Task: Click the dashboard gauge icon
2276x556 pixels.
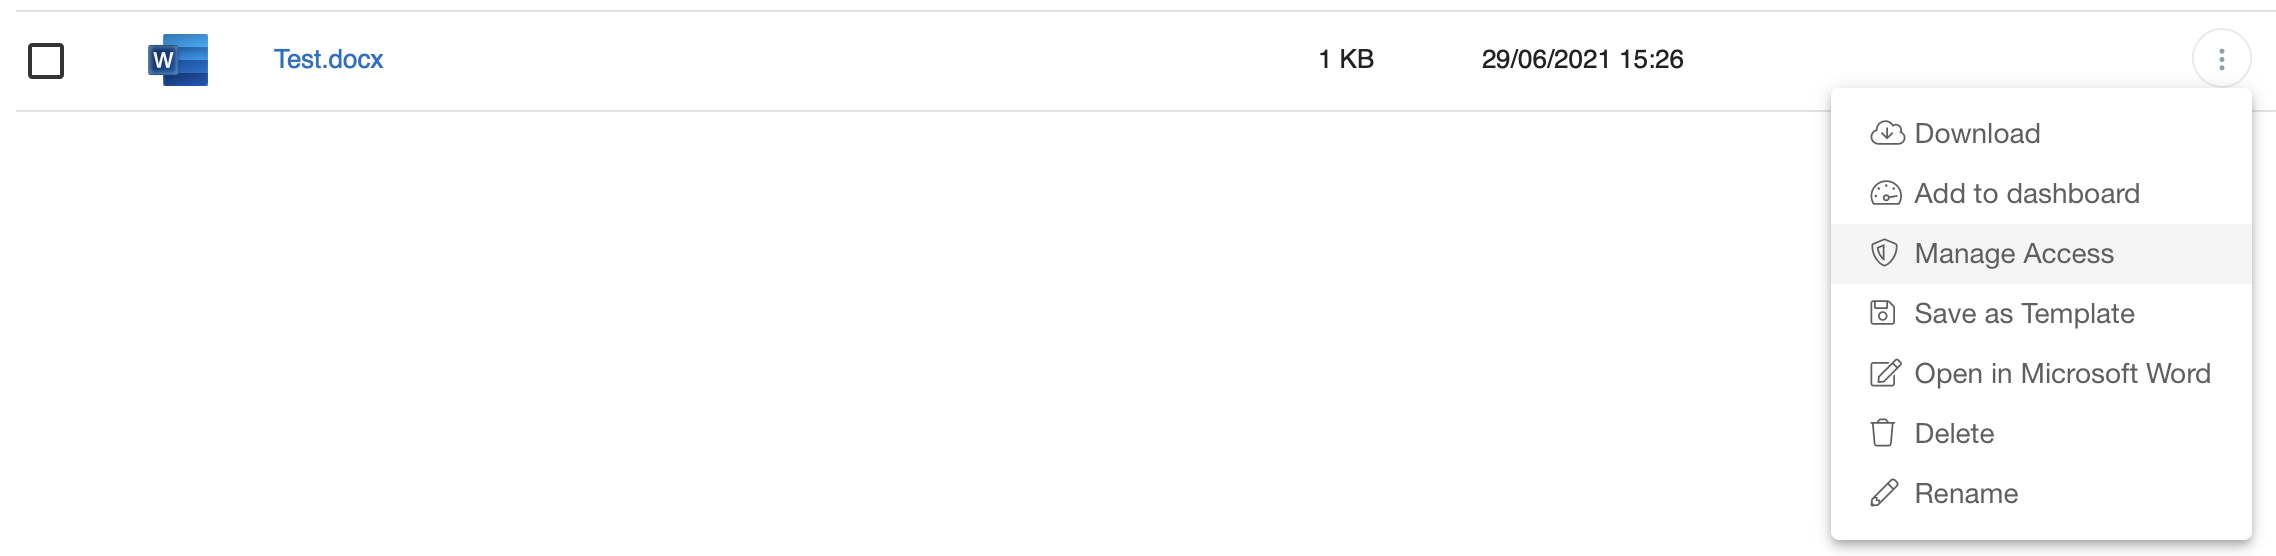Action: 1886,193
